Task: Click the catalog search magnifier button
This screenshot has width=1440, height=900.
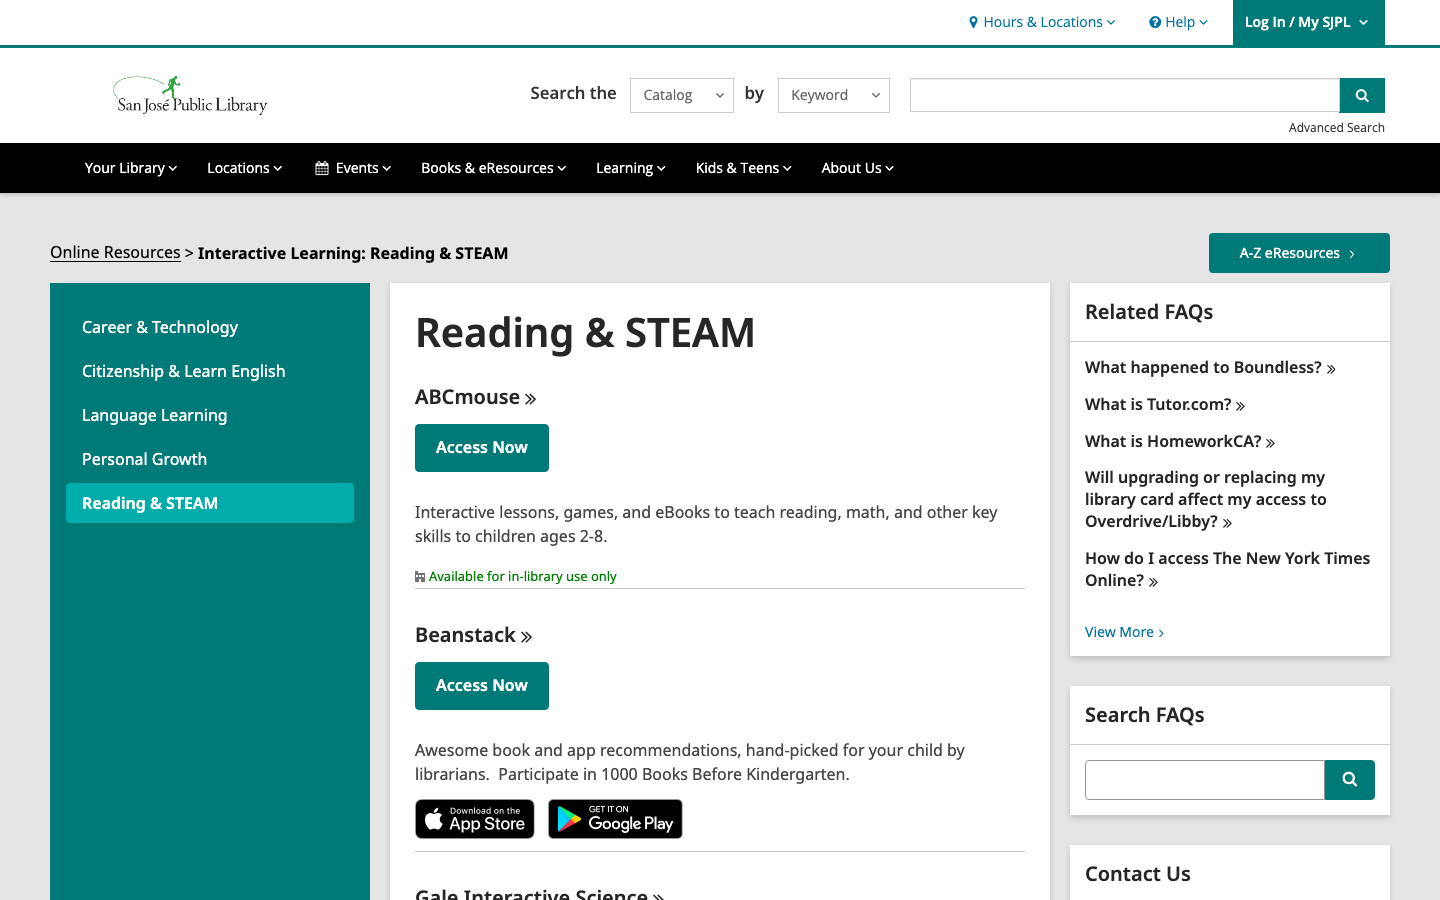Action: [1362, 95]
